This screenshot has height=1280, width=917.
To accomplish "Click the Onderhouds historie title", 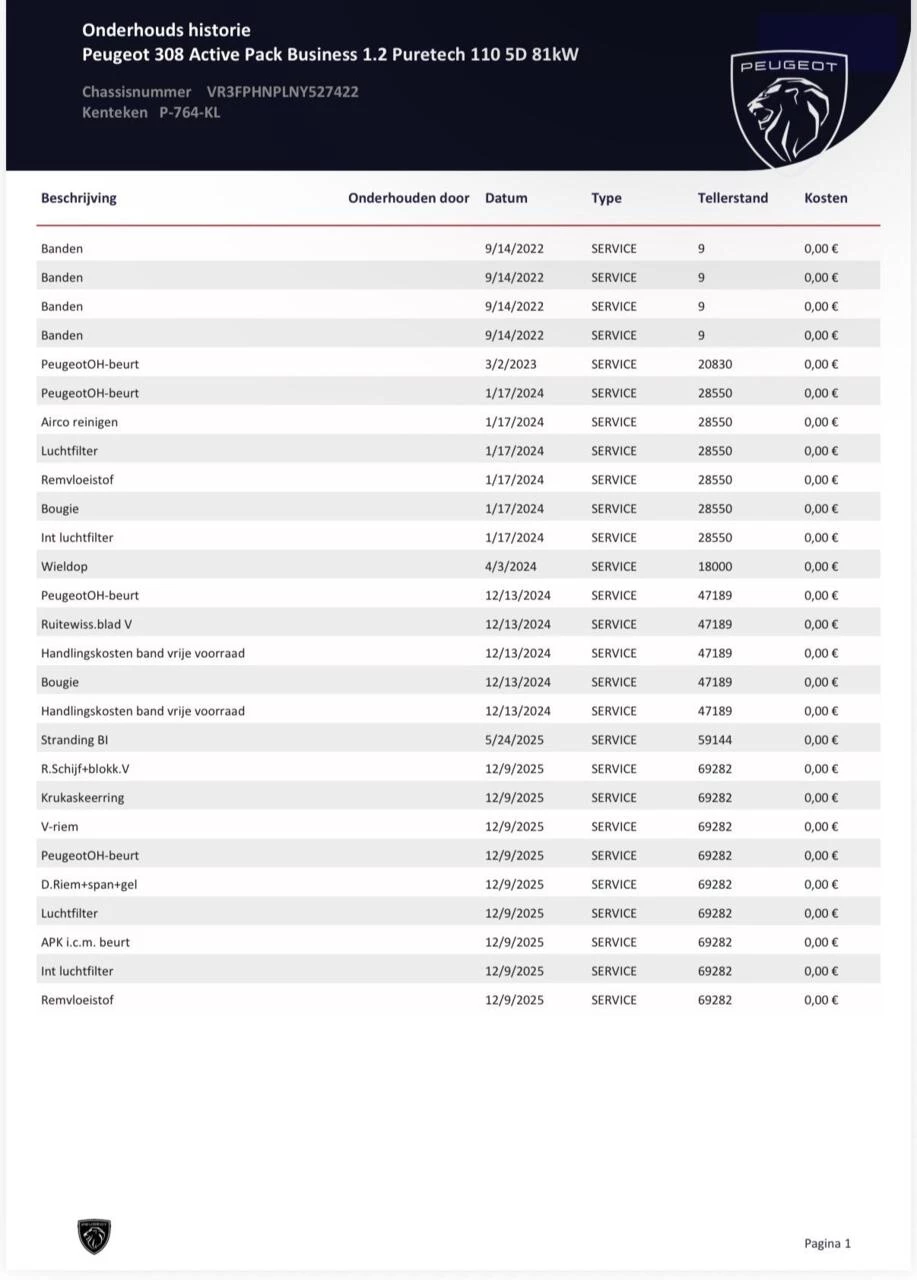I will point(166,30).
